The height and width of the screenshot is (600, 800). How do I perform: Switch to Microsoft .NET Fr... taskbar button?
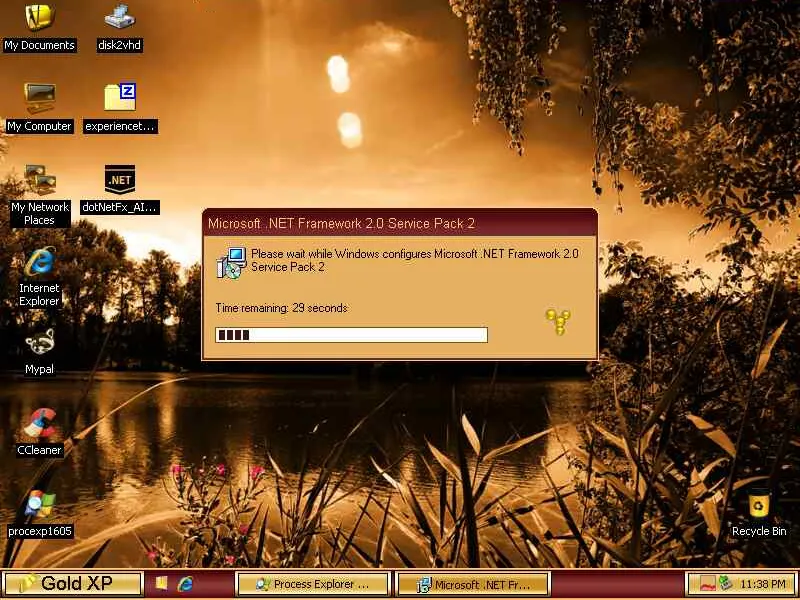(x=473, y=584)
